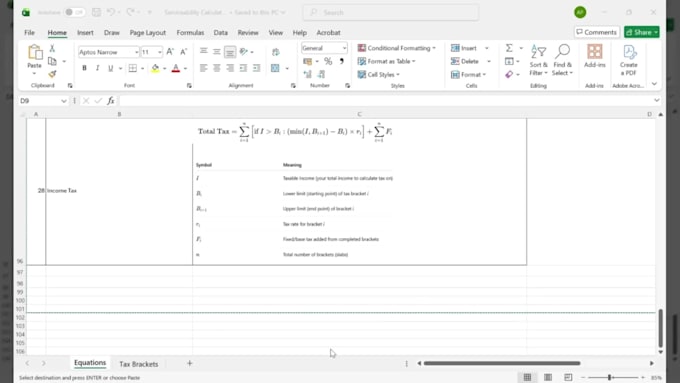The image size is (680, 383).
Task: Activate the Format Painter brush
Action: (x=52, y=74)
